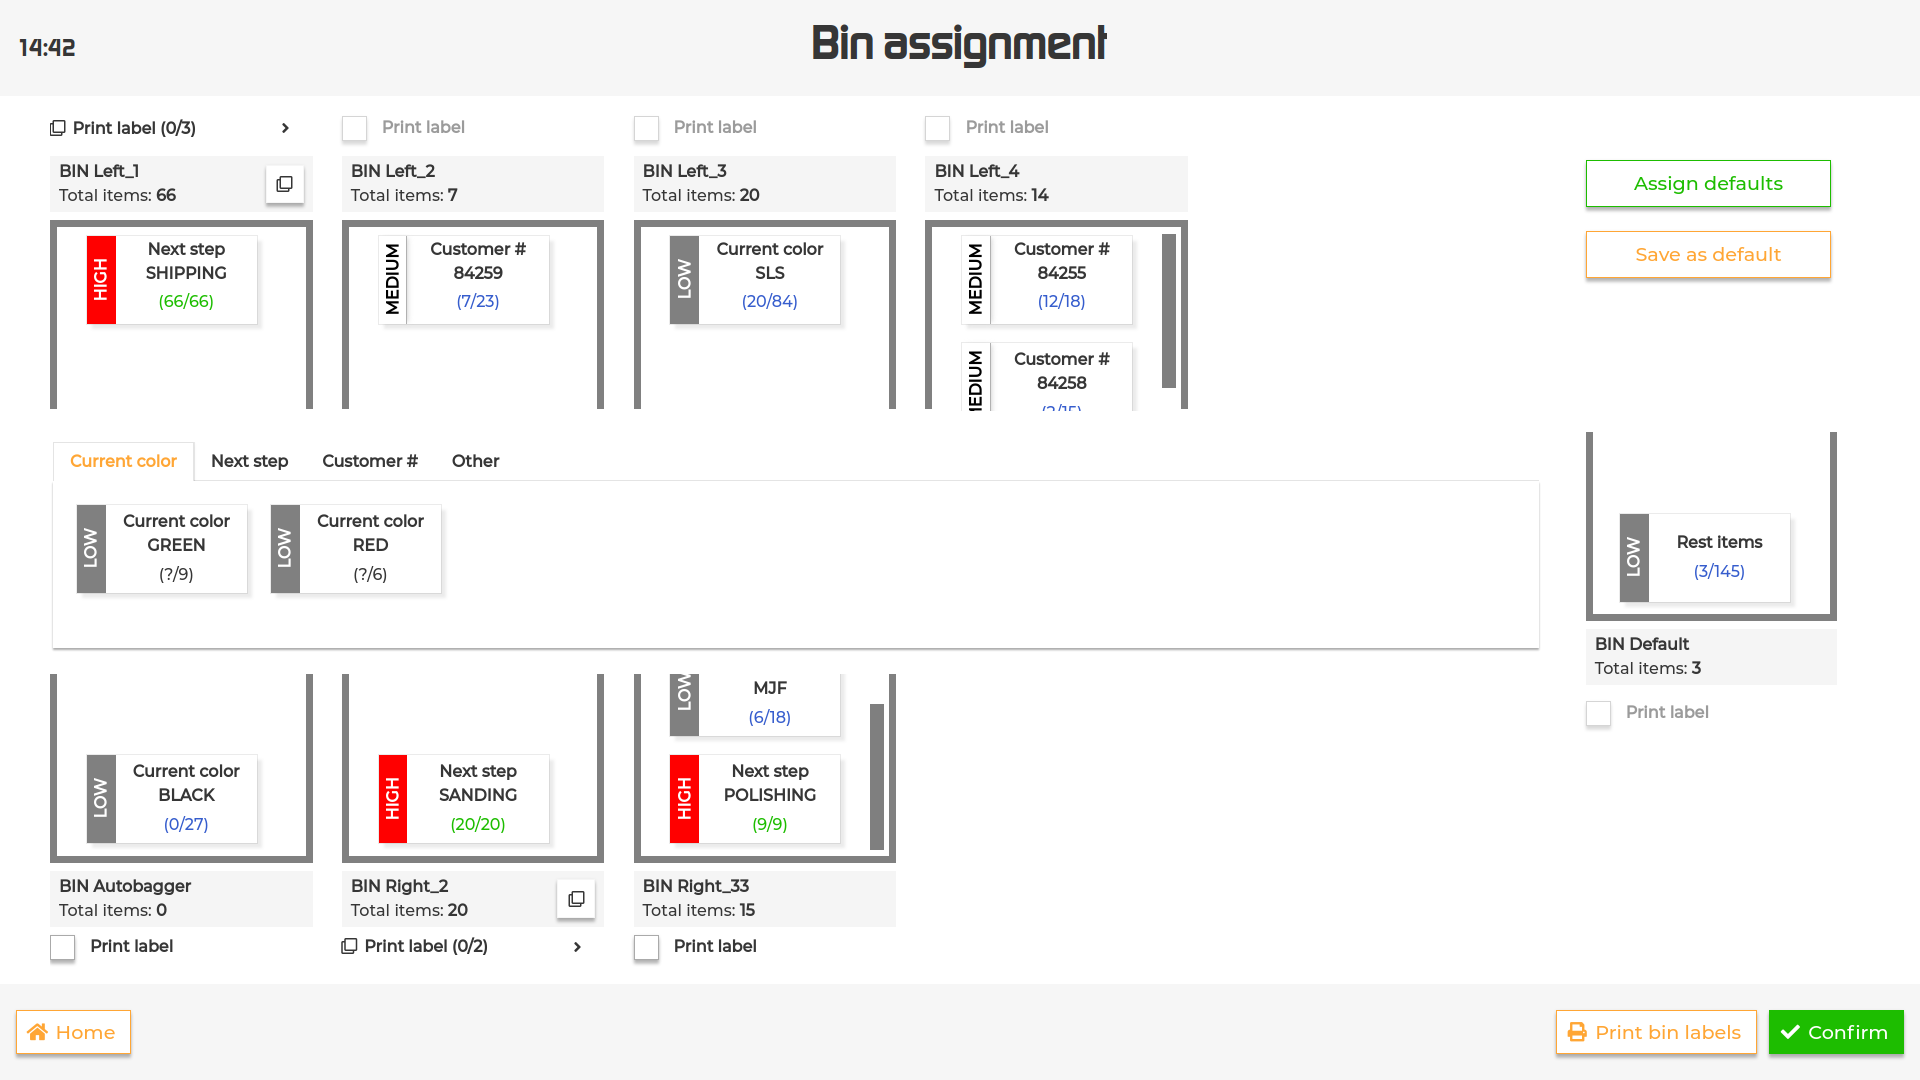1920x1080 pixels.
Task: Click the red HIGH priority tag on SANDING
Action: point(393,798)
